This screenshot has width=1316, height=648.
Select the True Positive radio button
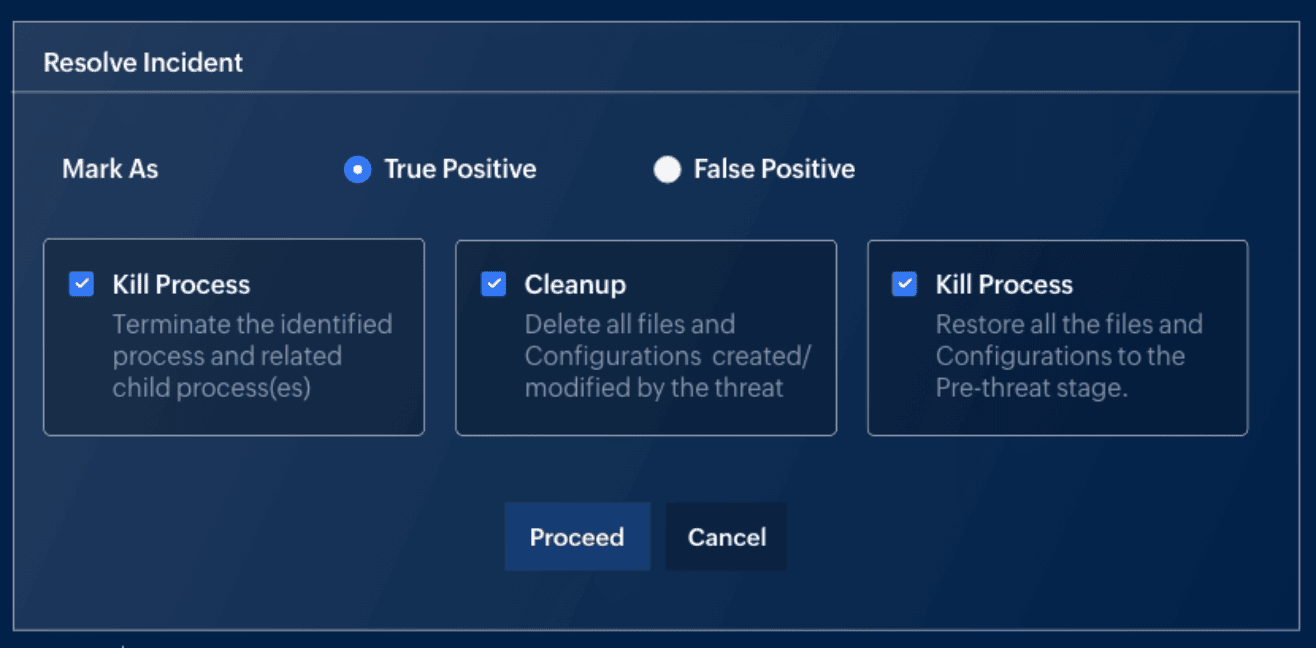pyautogui.click(x=357, y=170)
